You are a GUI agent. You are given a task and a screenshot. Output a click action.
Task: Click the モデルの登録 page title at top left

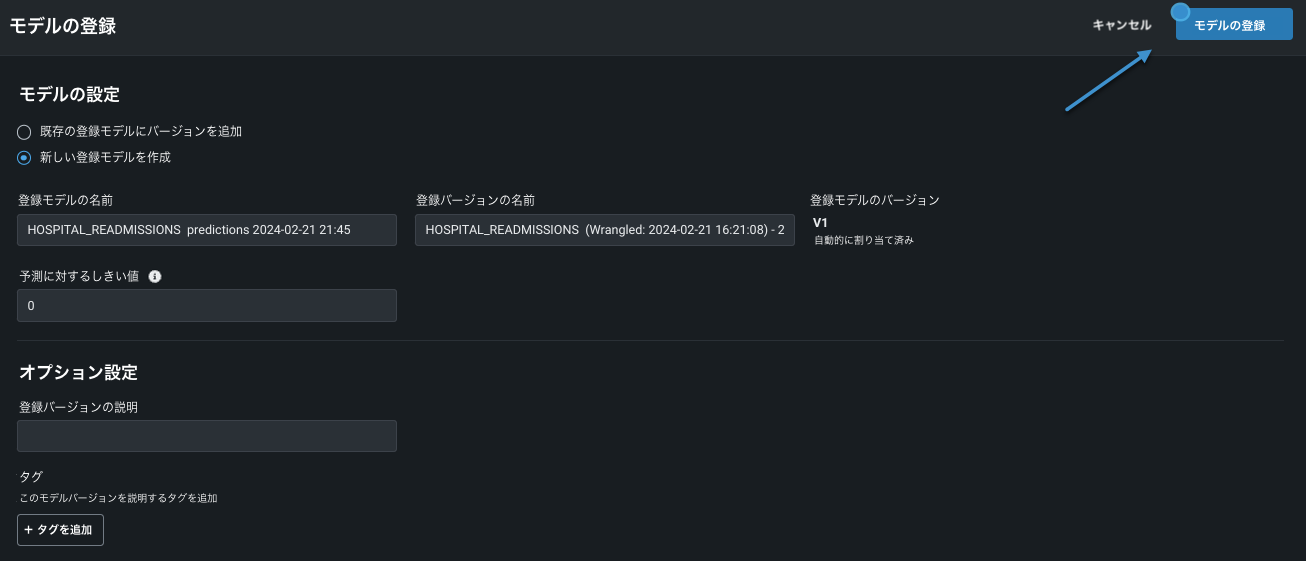pos(62,27)
